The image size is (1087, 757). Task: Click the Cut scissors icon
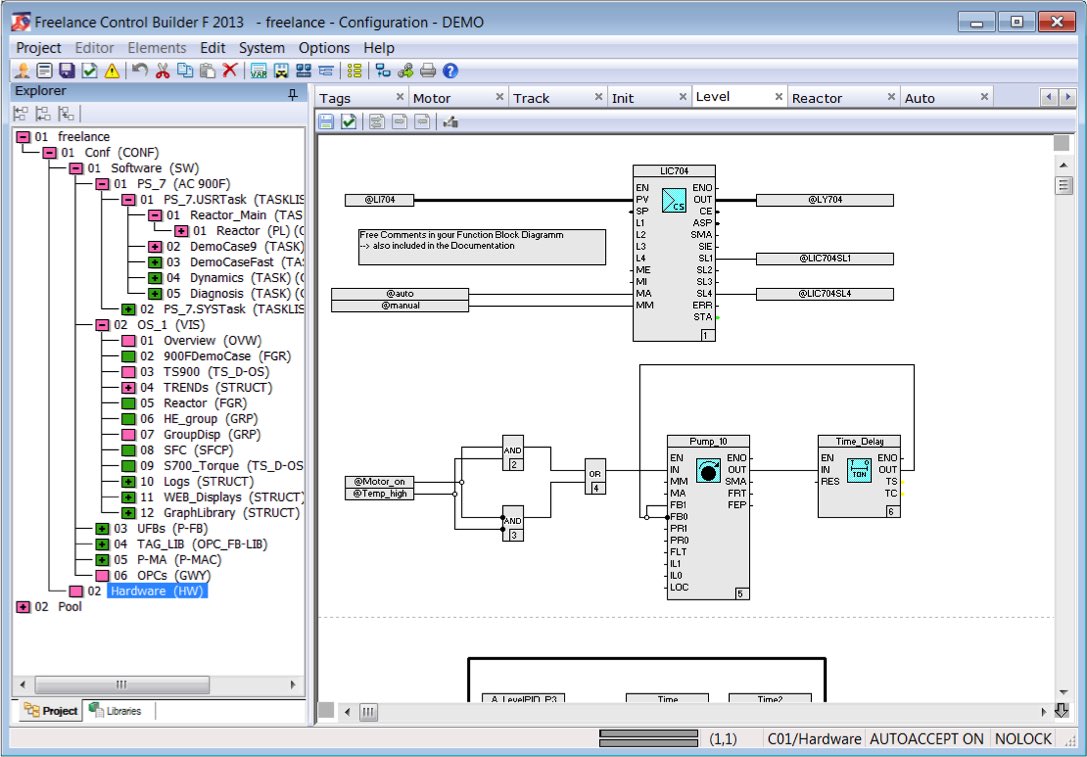coord(163,71)
